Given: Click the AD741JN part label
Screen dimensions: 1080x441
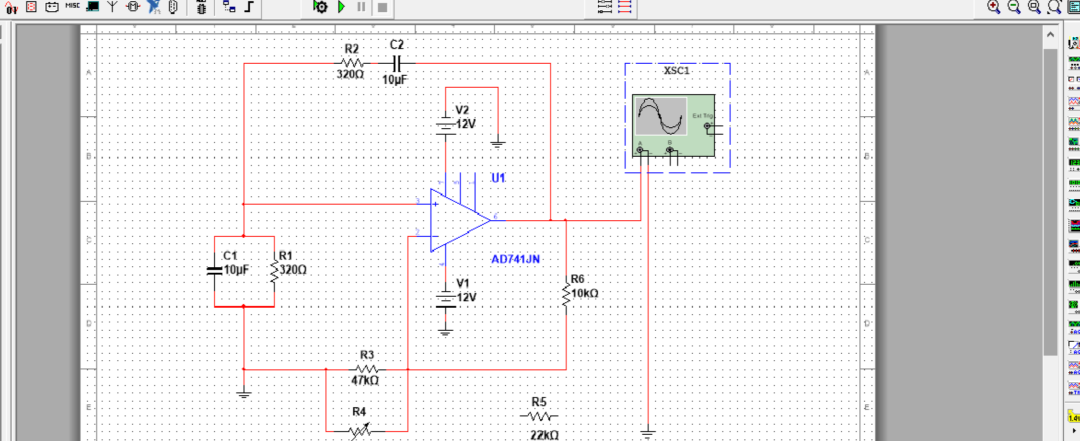Looking at the screenshot, I should click(x=515, y=260).
